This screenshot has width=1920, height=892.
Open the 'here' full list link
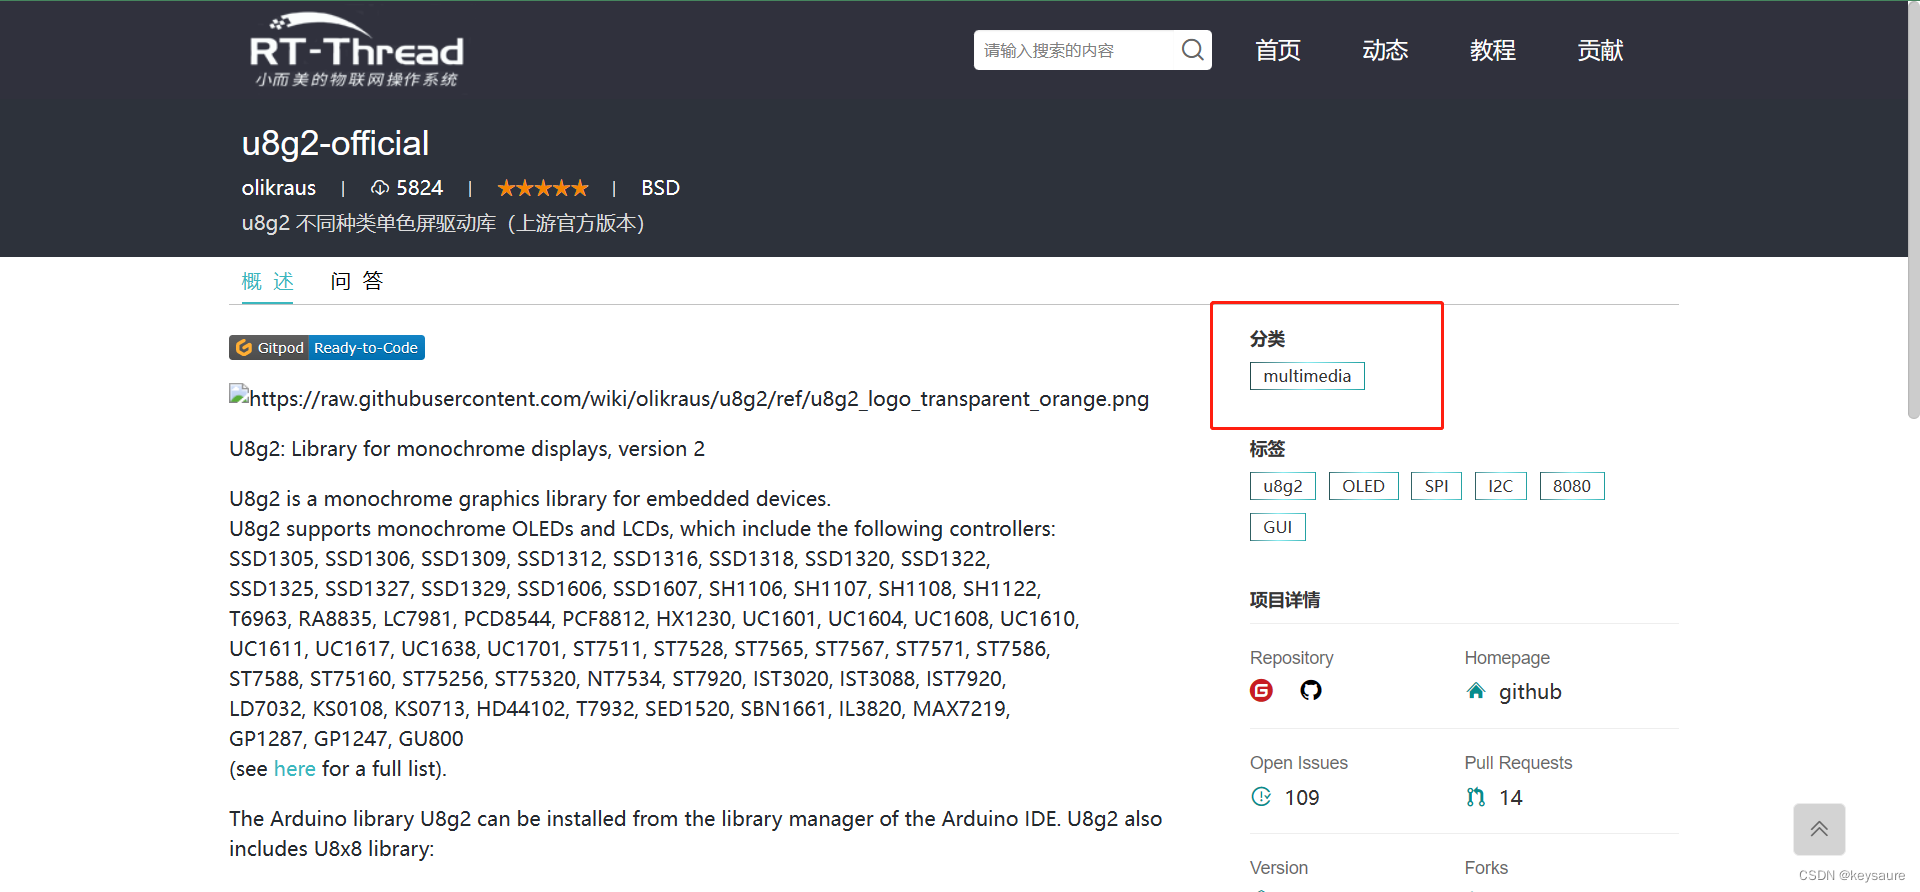[x=295, y=768]
